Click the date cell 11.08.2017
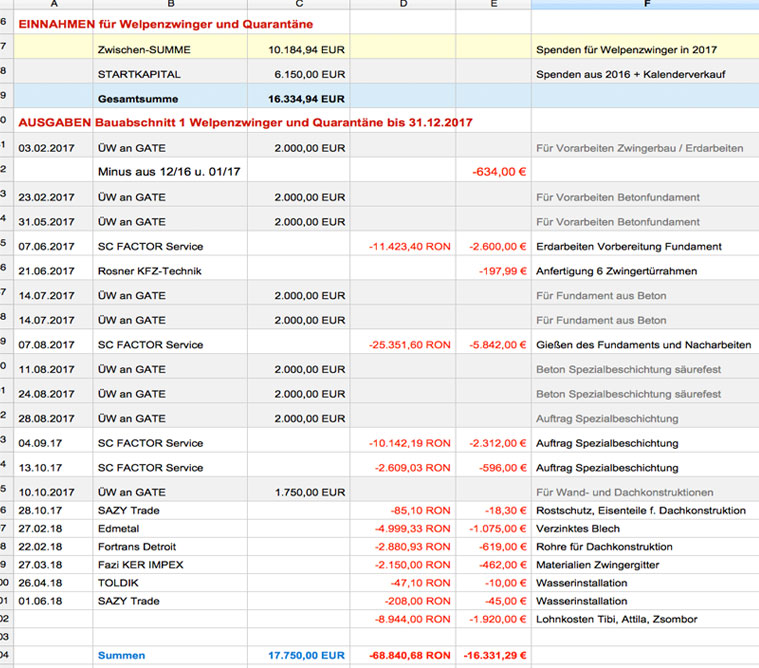The height and width of the screenshot is (668, 759). point(53,366)
